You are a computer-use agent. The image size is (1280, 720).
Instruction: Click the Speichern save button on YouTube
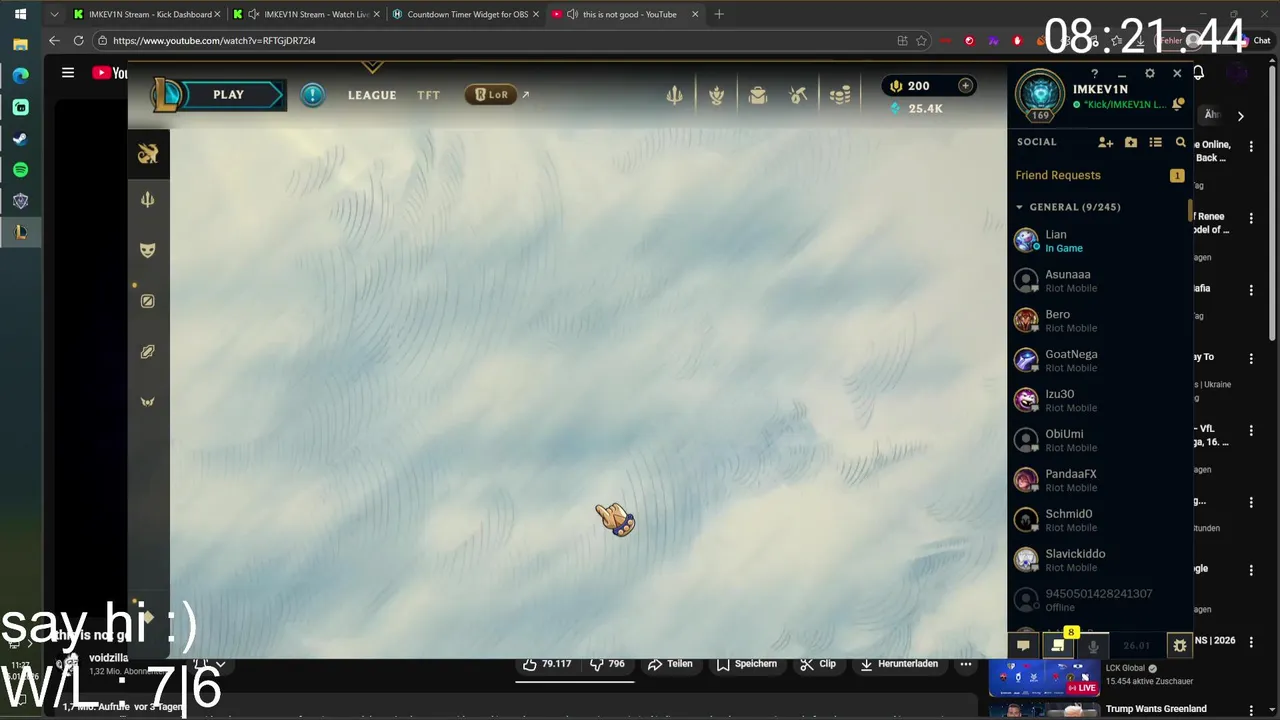(746, 664)
